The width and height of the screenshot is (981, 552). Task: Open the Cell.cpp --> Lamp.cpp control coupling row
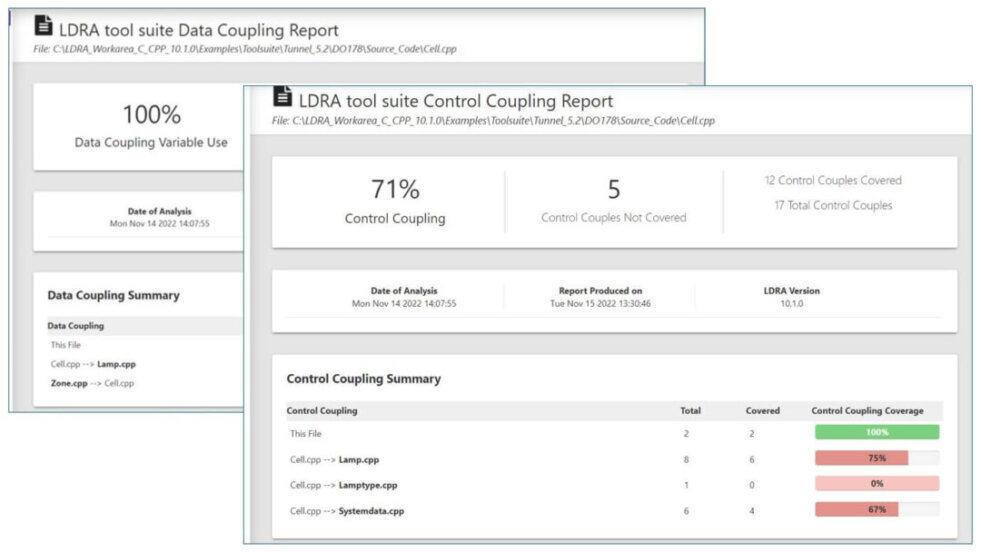(x=614, y=459)
